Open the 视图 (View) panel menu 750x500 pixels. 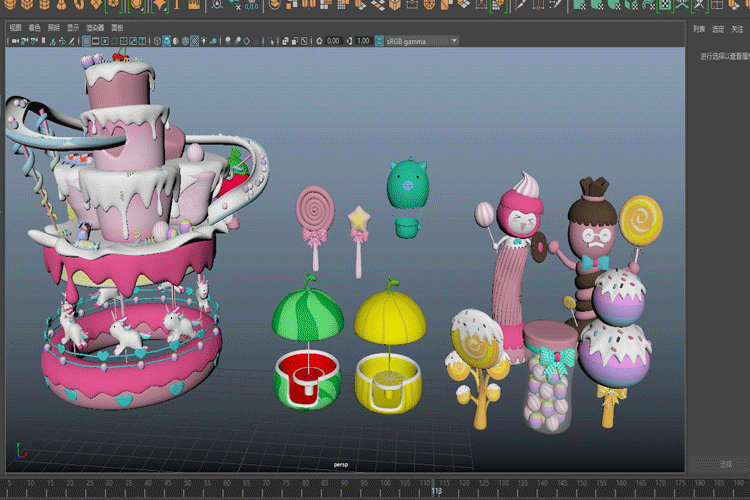point(15,28)
